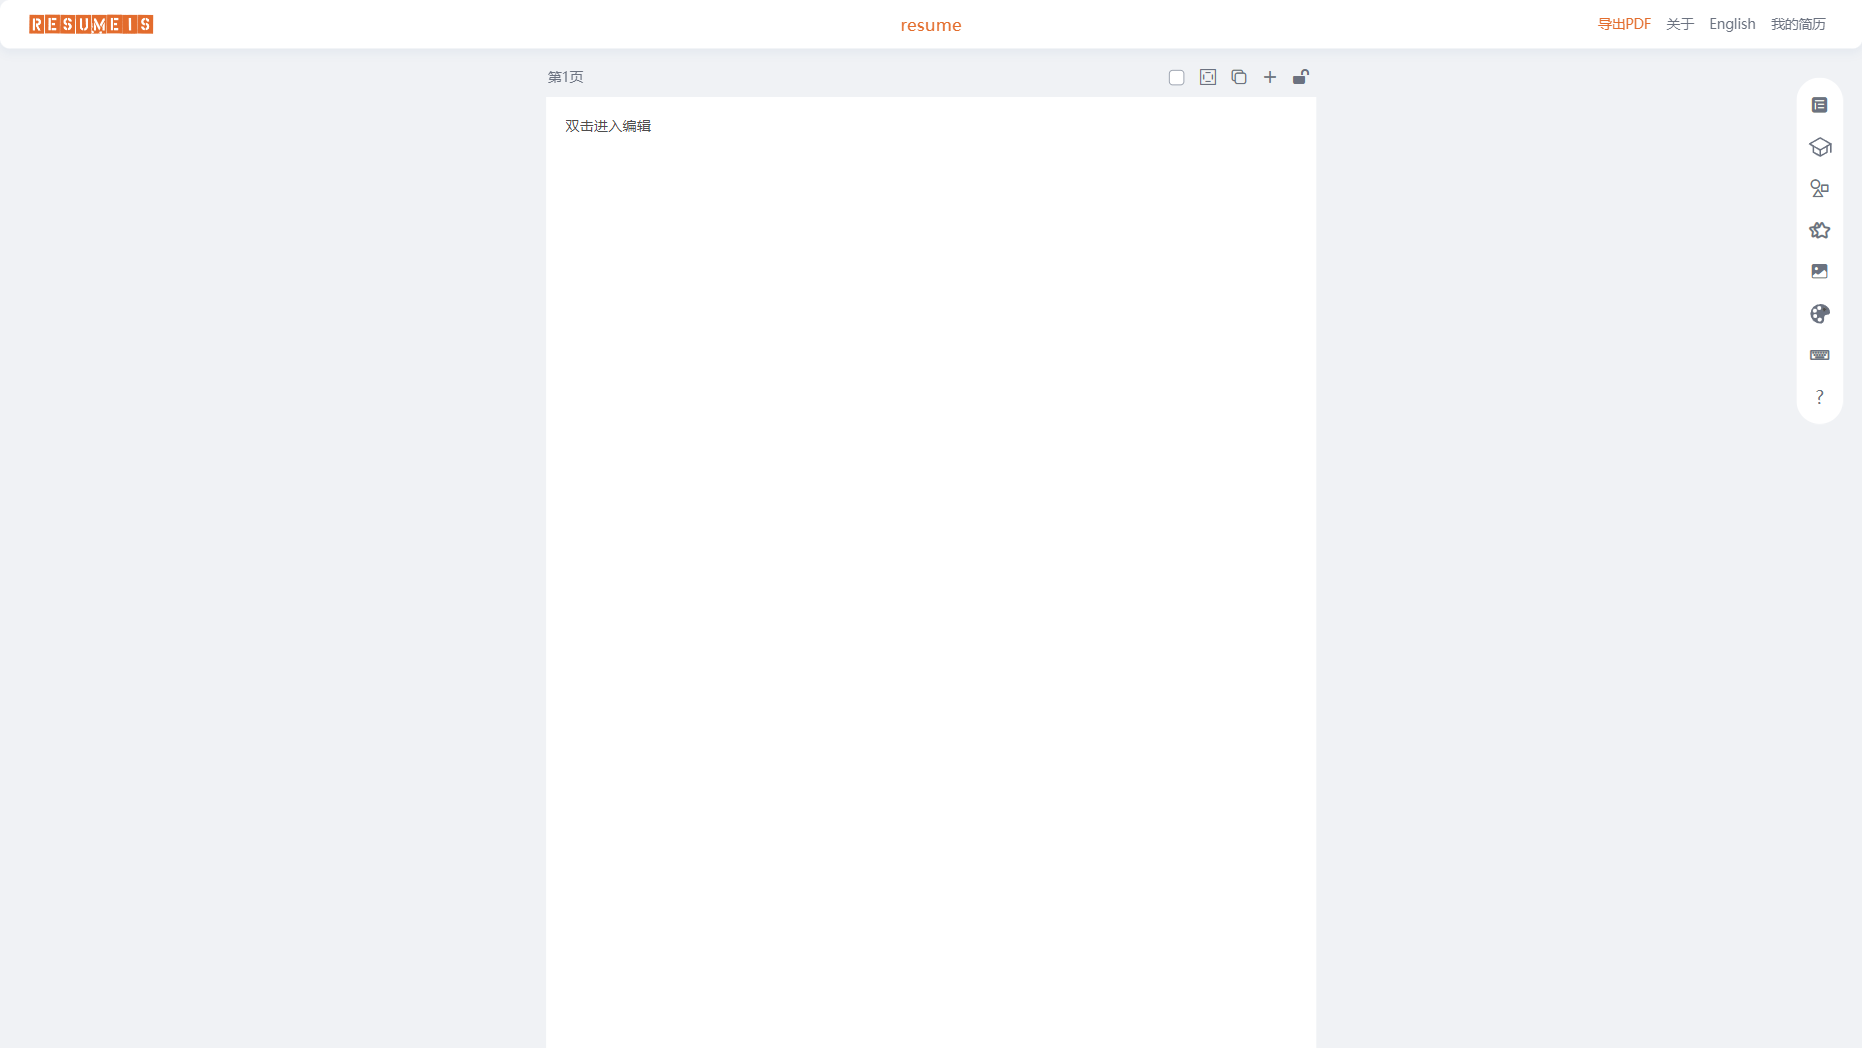The image size is (1862, 1048).
Task: Open the image panel icon
Action: click(1819, 272)
